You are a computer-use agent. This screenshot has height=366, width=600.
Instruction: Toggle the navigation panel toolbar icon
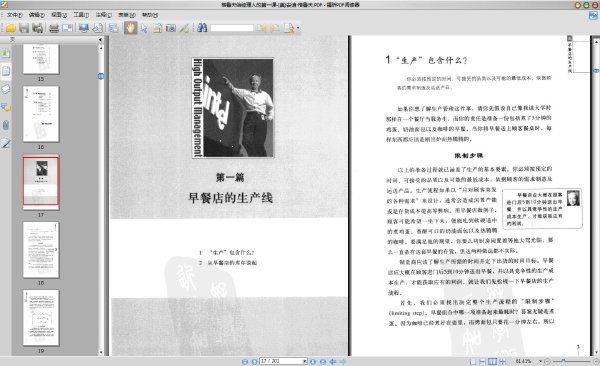[113, 28]
